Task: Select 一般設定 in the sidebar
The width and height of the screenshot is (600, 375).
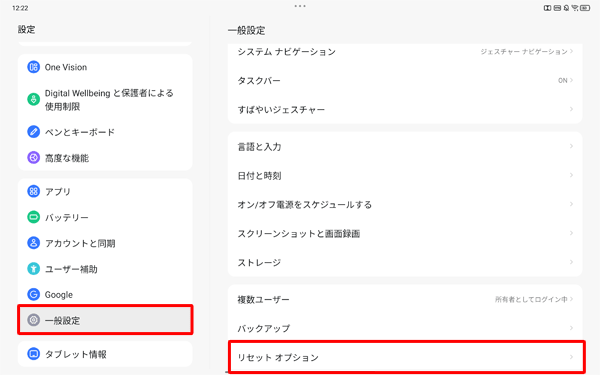Action: (x=105, y=320)
